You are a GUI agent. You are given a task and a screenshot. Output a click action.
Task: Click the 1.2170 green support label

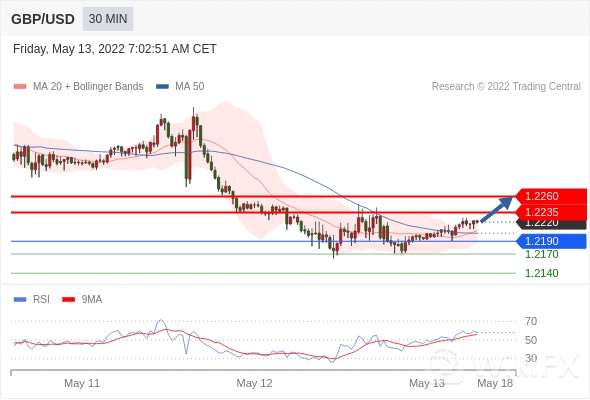tap(542, 254)
